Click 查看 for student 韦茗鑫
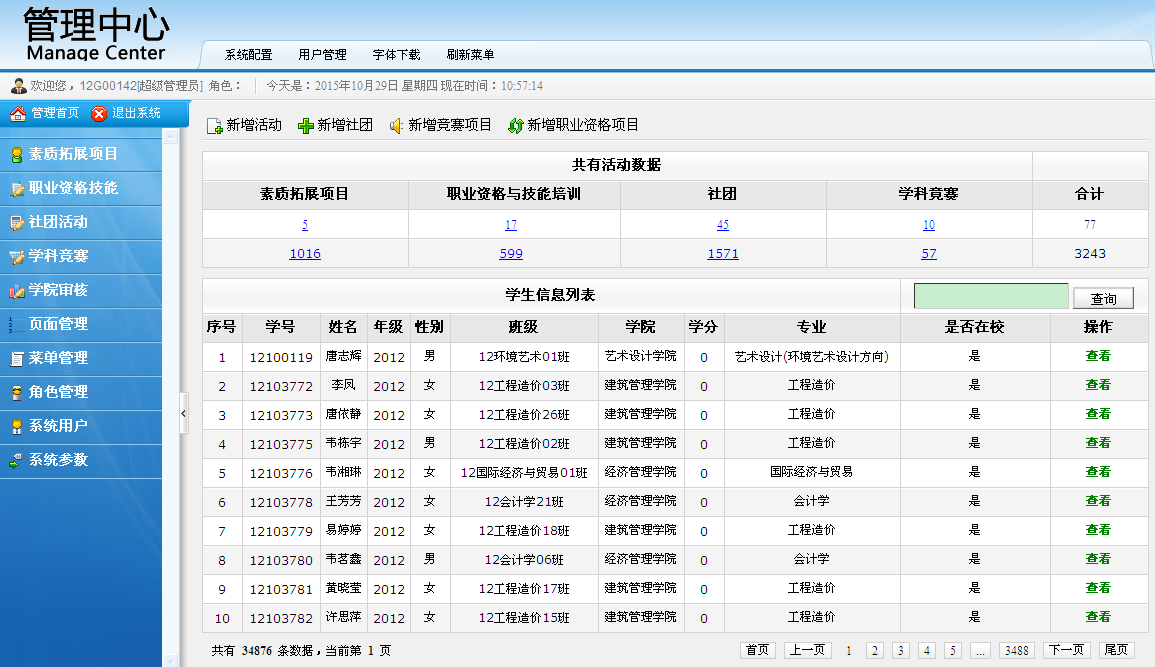 pyautogui.click(x=1098, y=560)
